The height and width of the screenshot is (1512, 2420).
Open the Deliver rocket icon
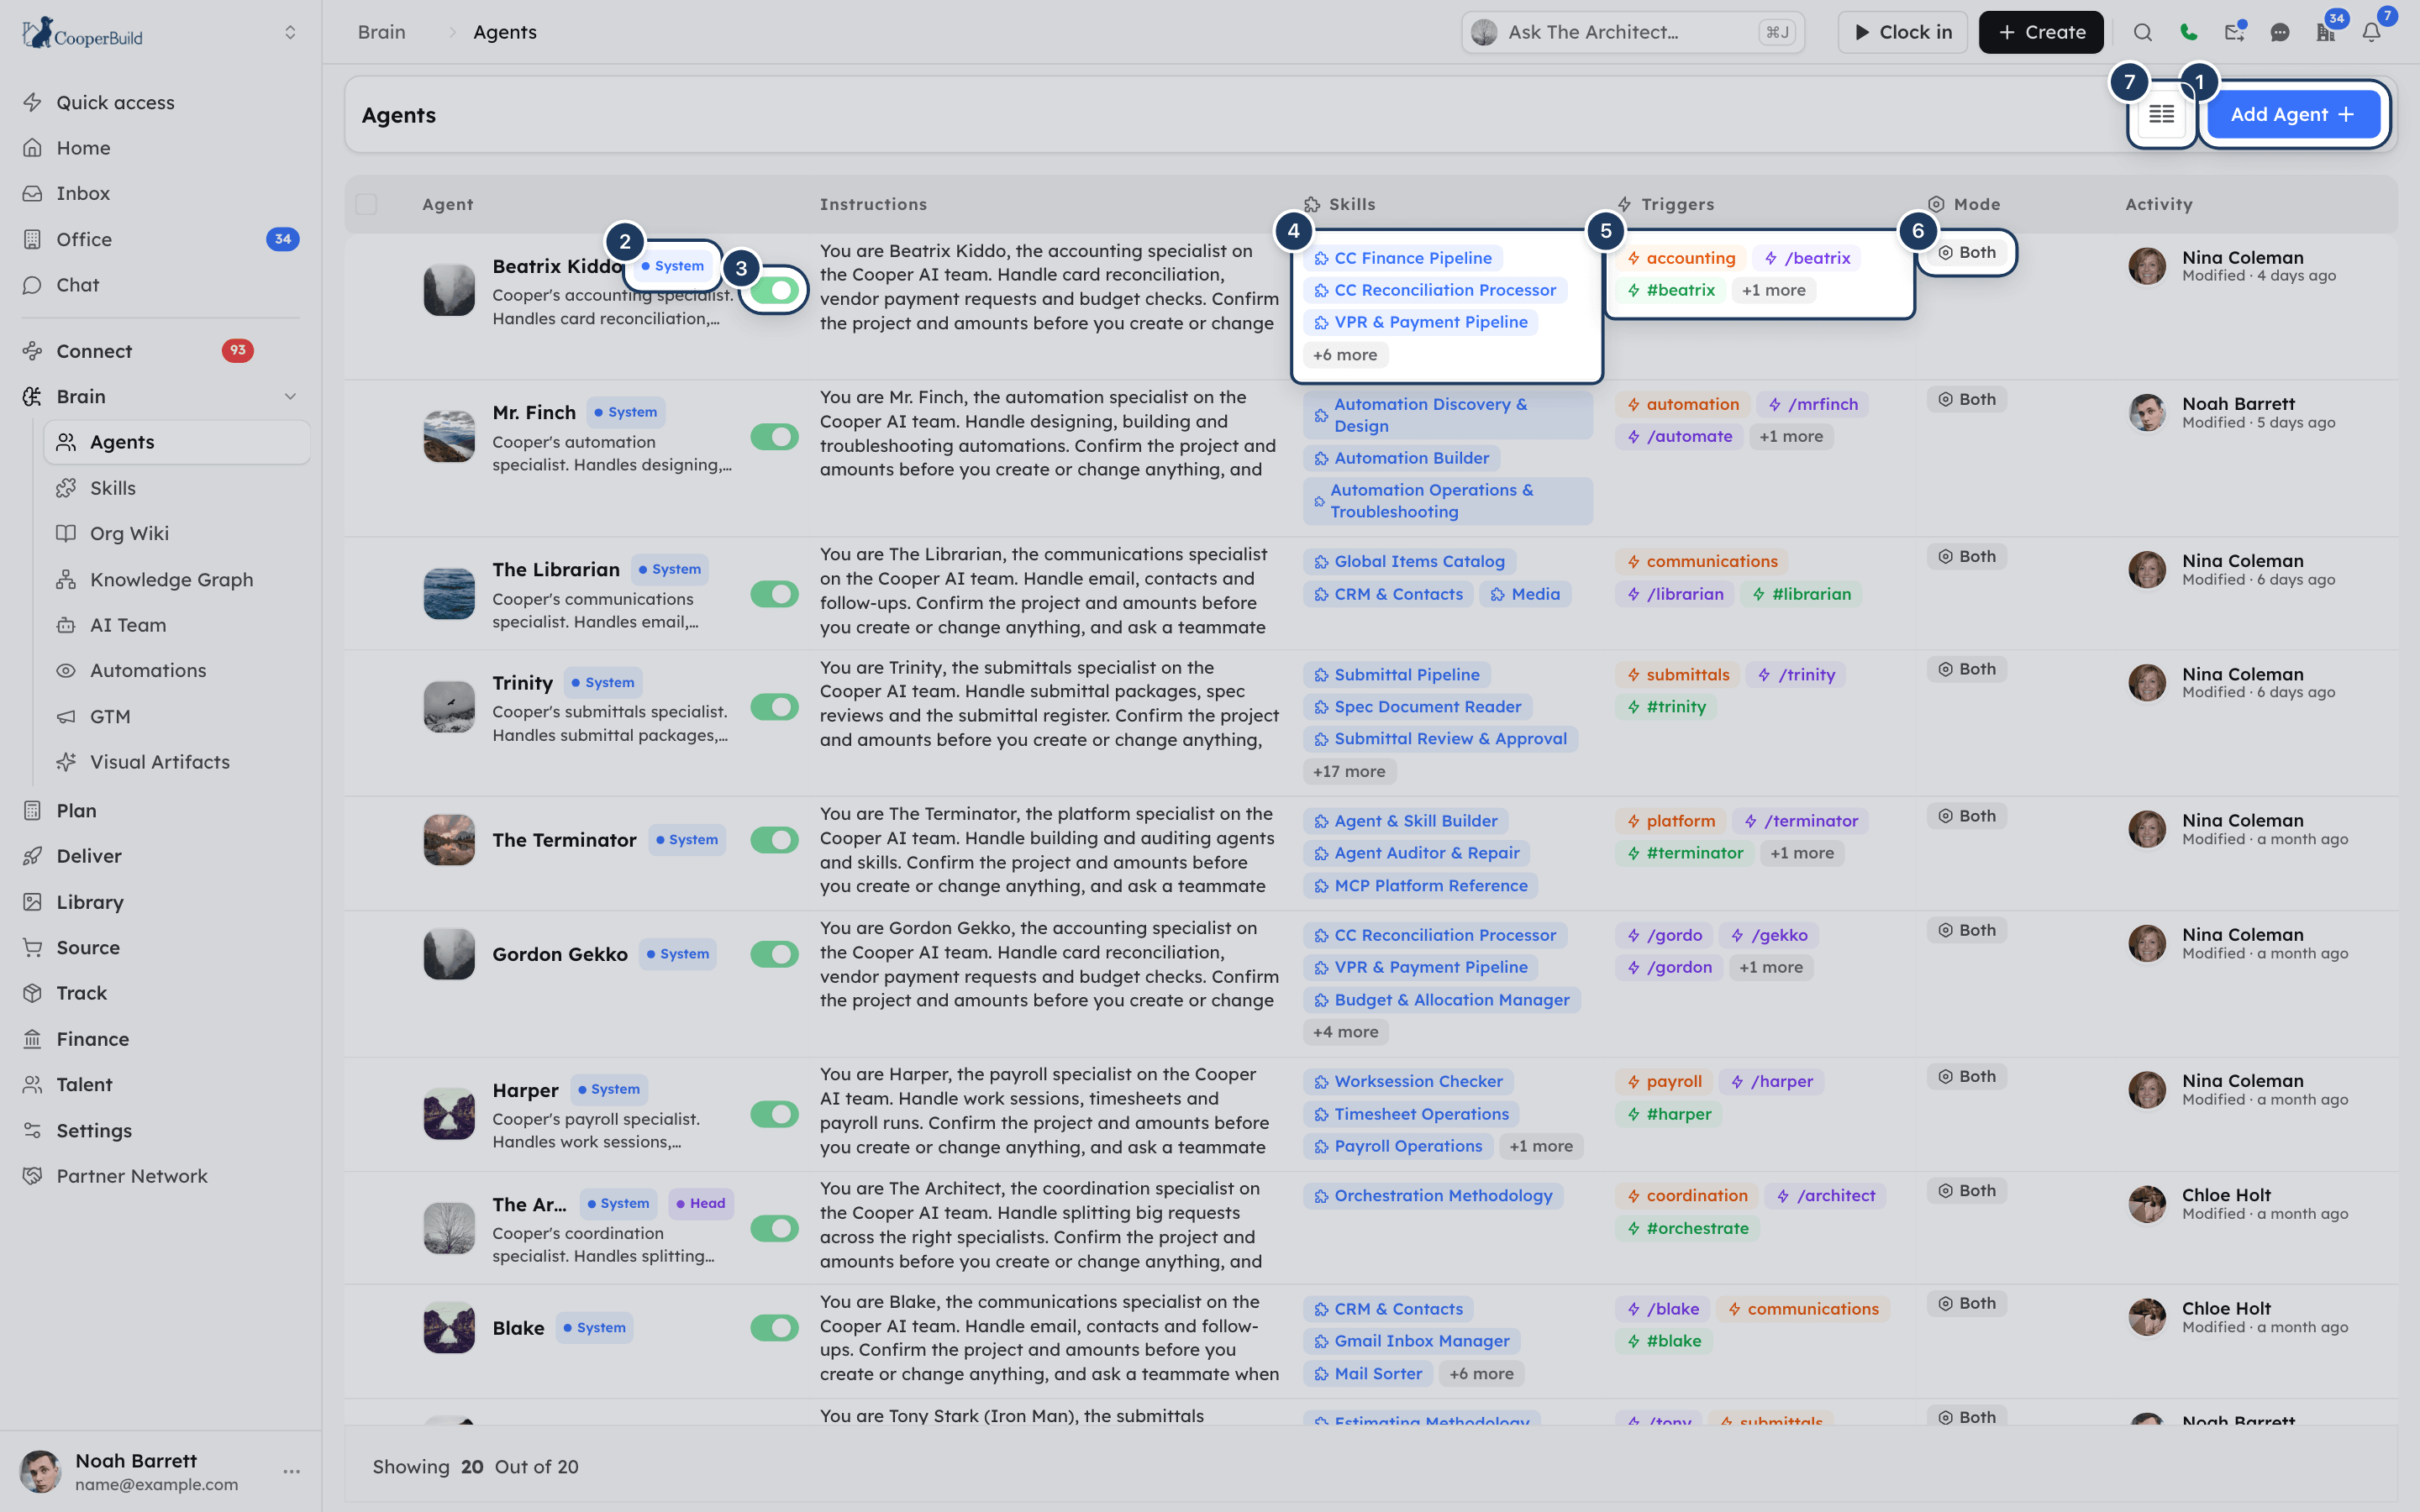[x=33, y=856]
